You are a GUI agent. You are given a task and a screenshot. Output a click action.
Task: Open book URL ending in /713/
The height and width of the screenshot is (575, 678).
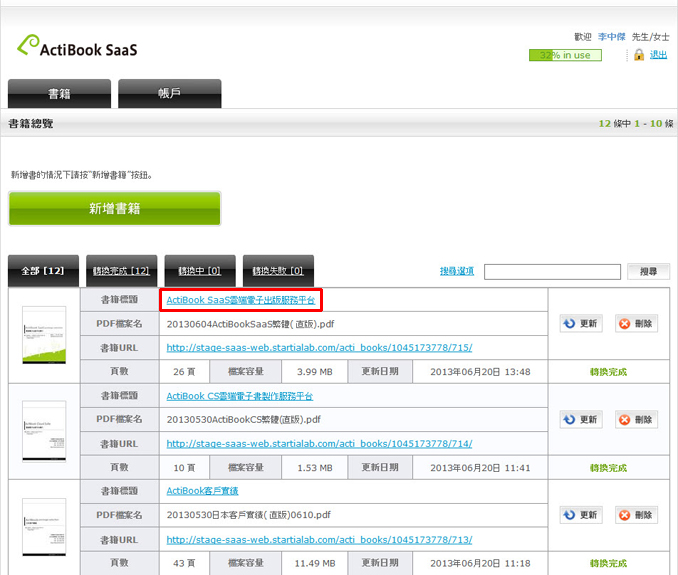pos(319,540)
